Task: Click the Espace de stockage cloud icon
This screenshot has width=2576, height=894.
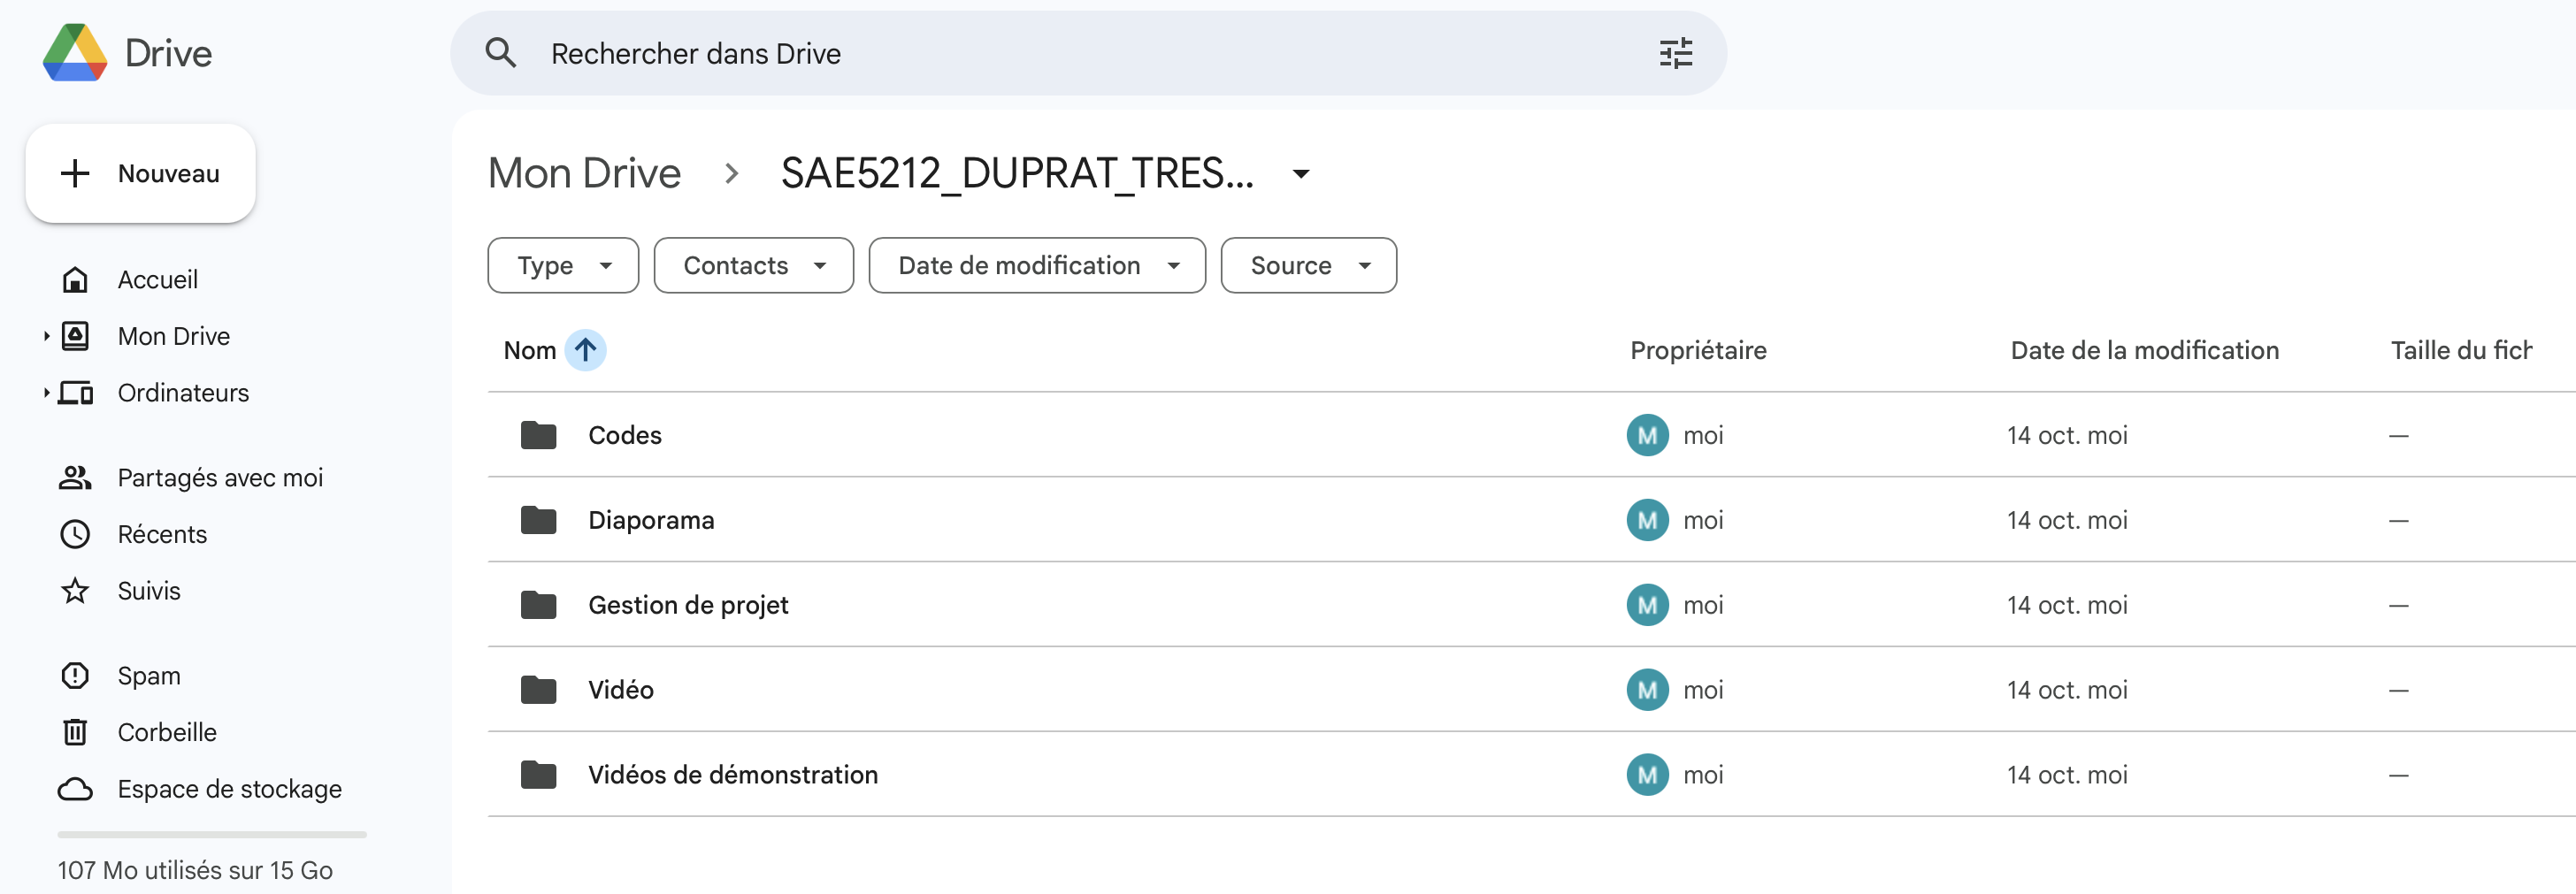Action: point(75,788)
